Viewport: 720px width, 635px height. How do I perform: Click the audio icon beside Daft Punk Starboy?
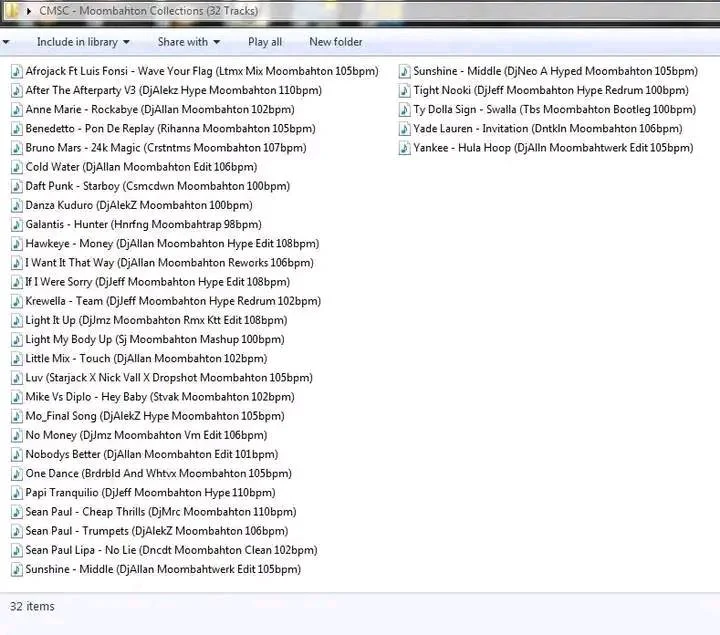[x=17, y=186]
